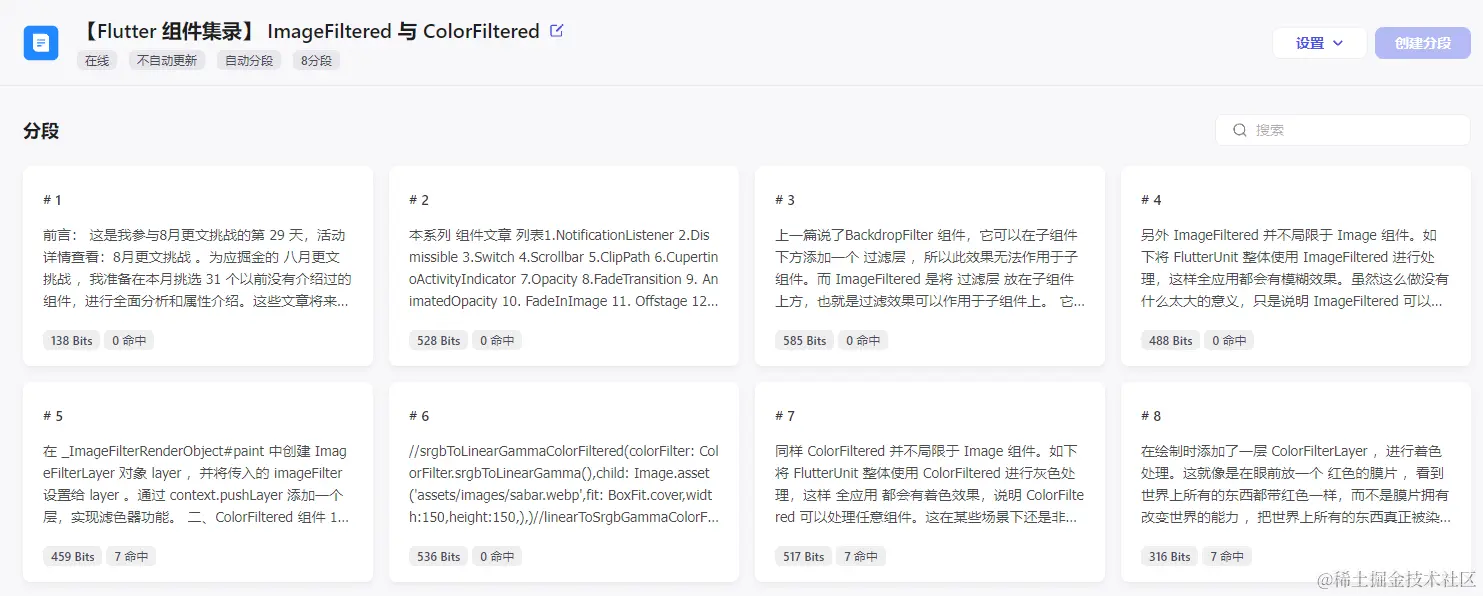Click the 517 Bits badge
Image resolution: width=1483 pixels, height=596 pixels.
(x=804, y=556)
